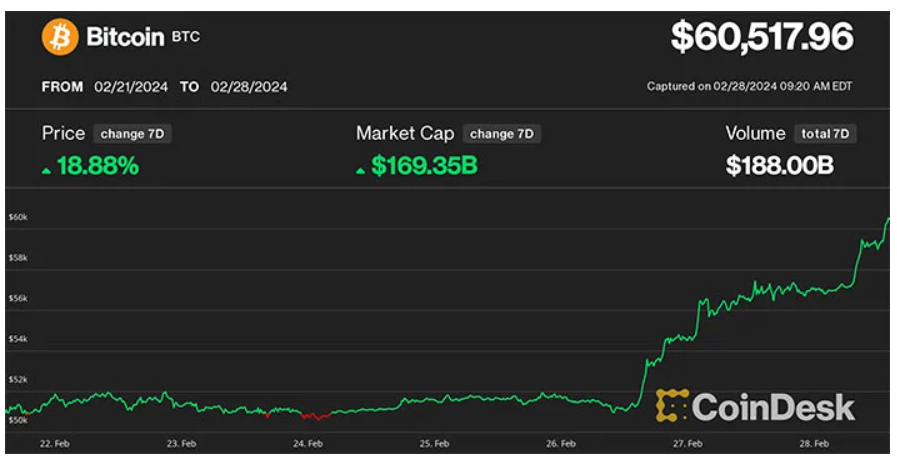
Task: Click the $60,517.96 current price
Action: 762,37
